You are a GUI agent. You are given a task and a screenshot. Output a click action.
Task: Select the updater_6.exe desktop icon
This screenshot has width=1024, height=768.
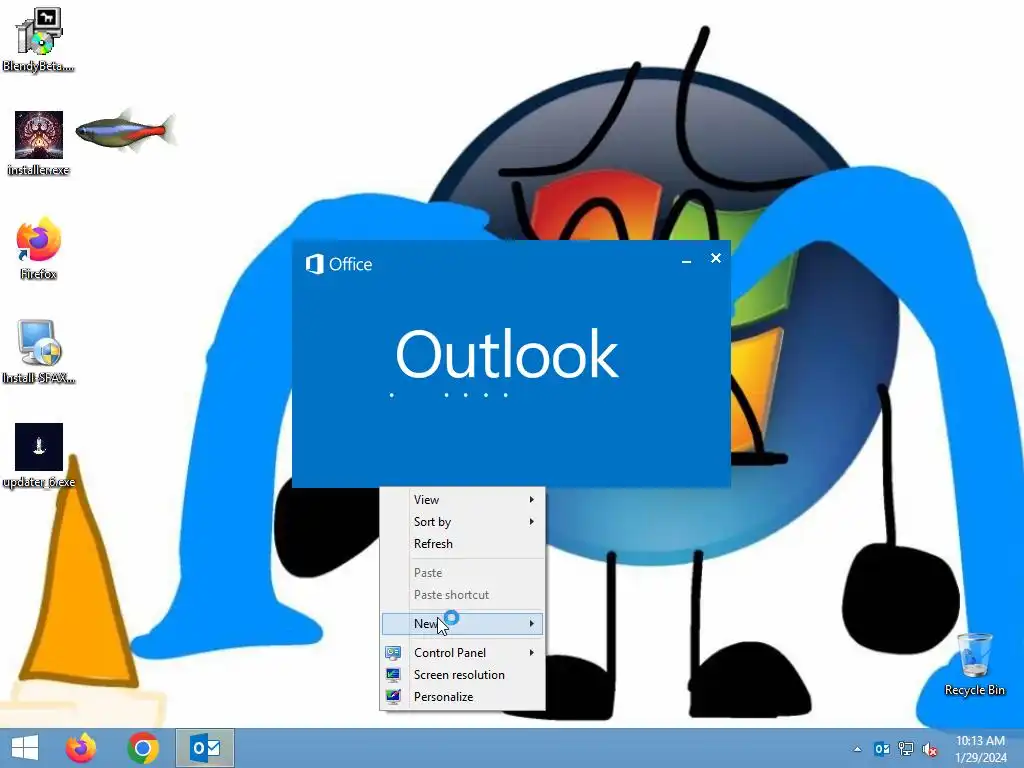pos(39,456)
